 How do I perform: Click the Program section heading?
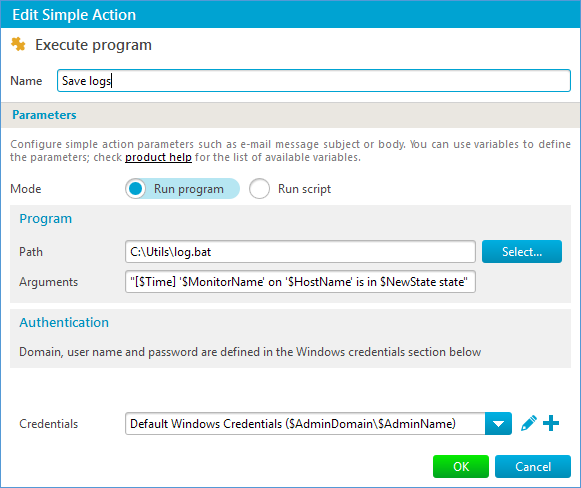tap(46, 219)
